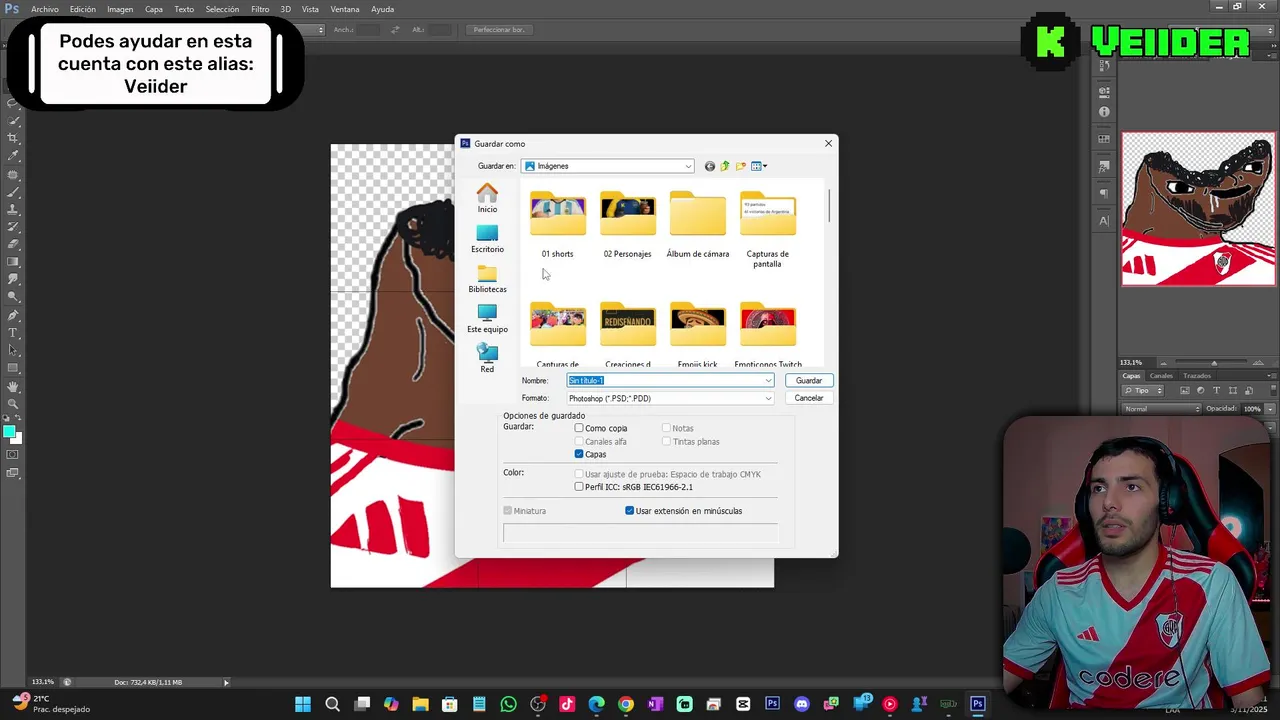Filter layers by type layers T icon
Image resolution: width=1280 pixels, height=720 pixels.
tap(1216, 390)
